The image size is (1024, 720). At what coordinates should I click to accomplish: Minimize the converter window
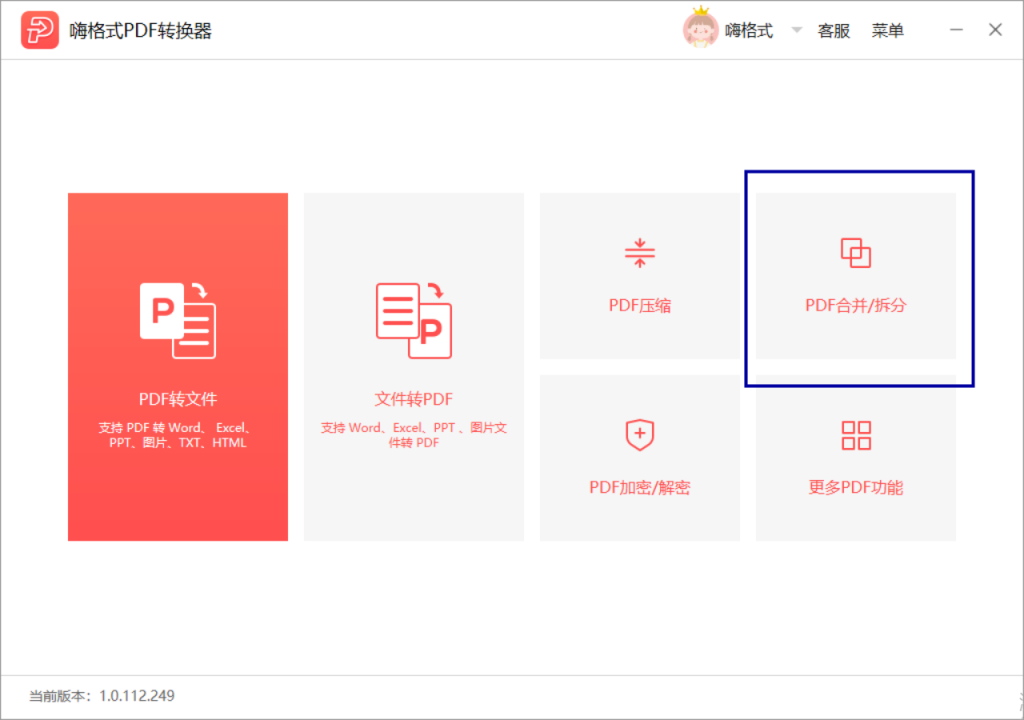(956, 30)
